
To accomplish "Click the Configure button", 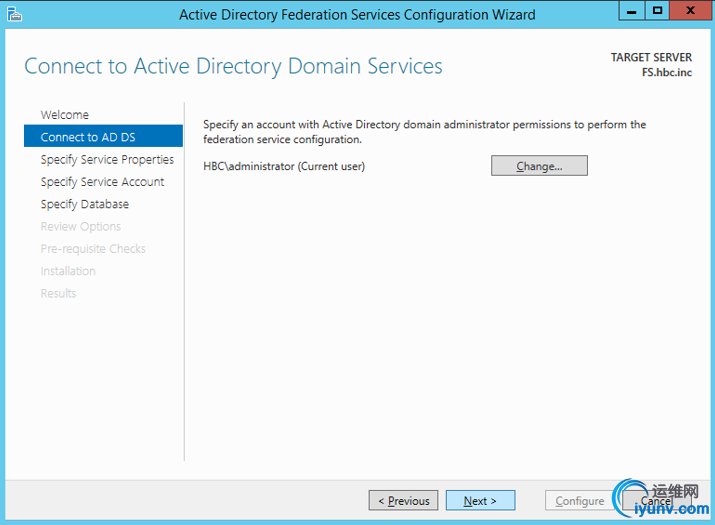I will pos(579,500).
